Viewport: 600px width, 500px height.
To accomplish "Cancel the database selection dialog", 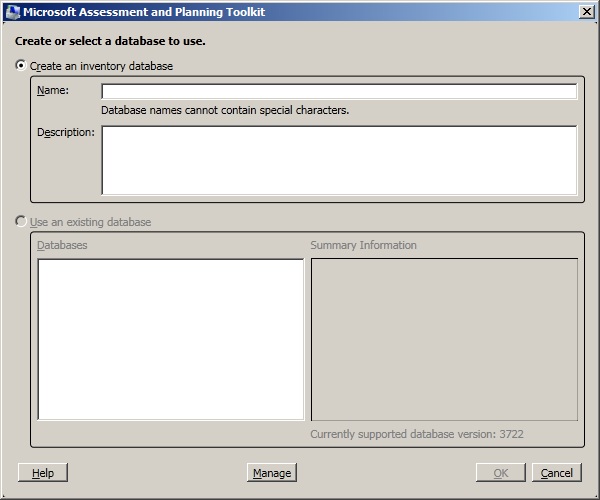I will point(556,473).
